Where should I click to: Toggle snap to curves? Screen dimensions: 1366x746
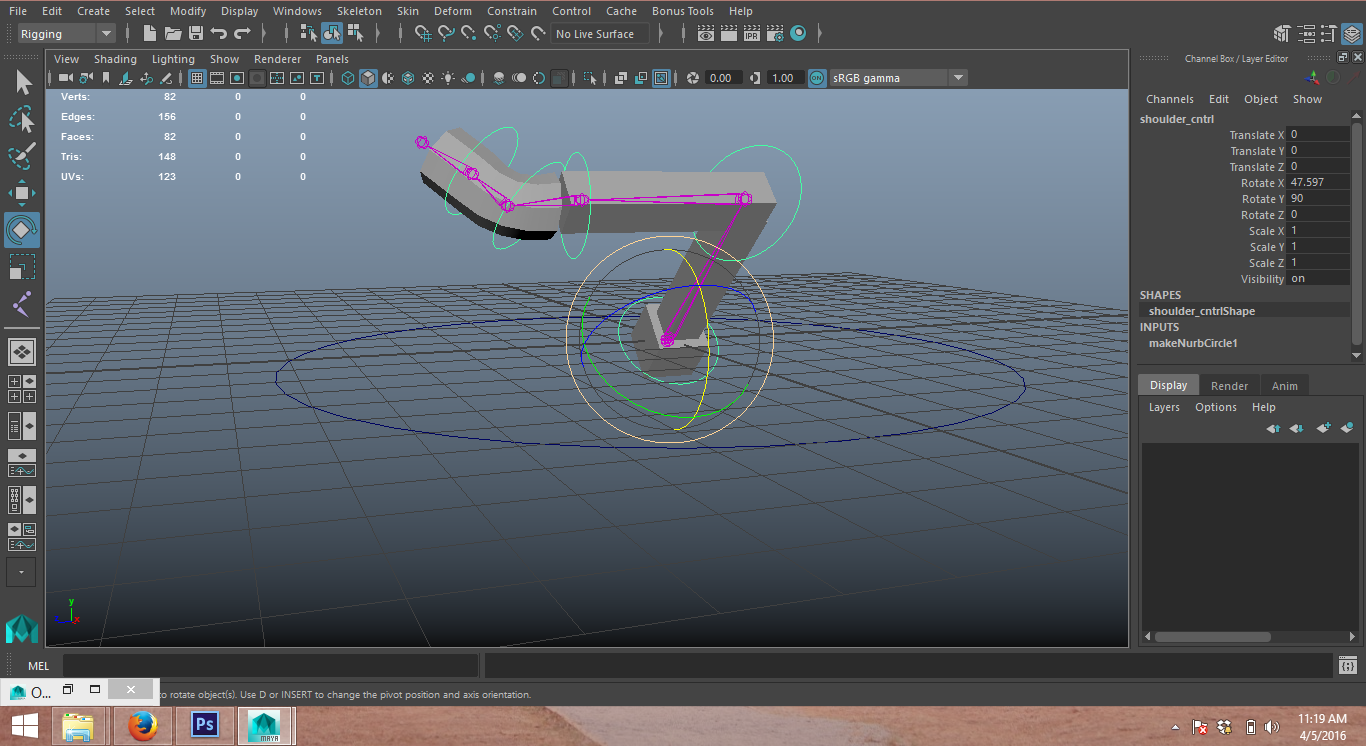coord(446,33)
